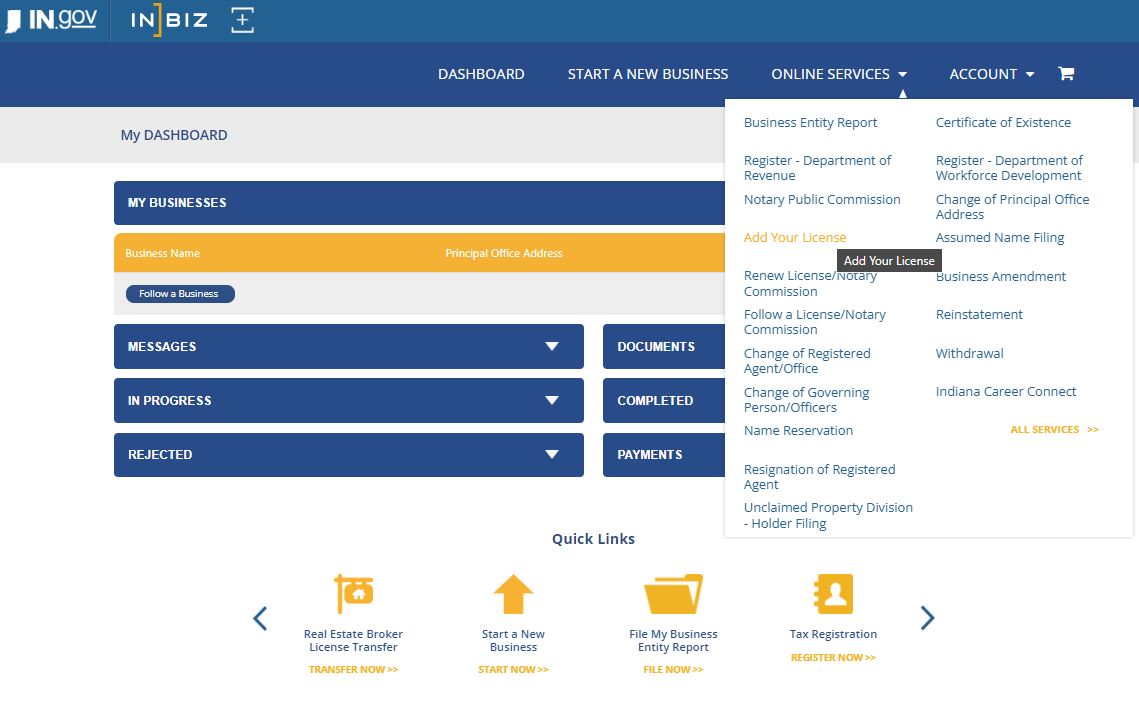This screenshot has height=716, width=1139.
Task: Go to Dashboard in navigation bar
Action: tap(481, 74)
